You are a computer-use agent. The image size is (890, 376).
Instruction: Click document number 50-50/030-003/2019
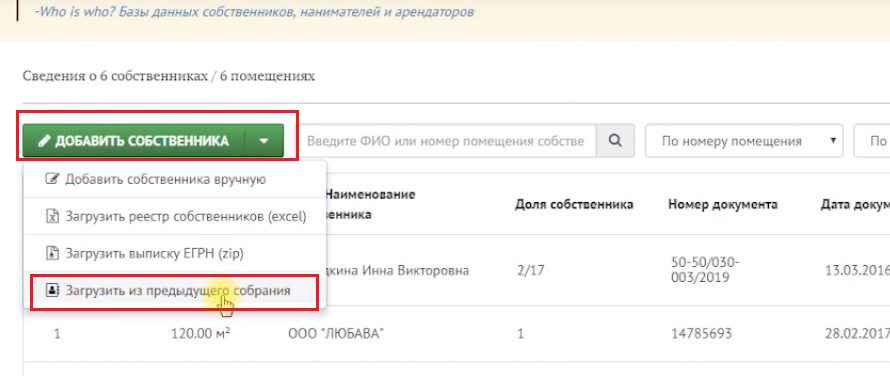click(704, 271)
